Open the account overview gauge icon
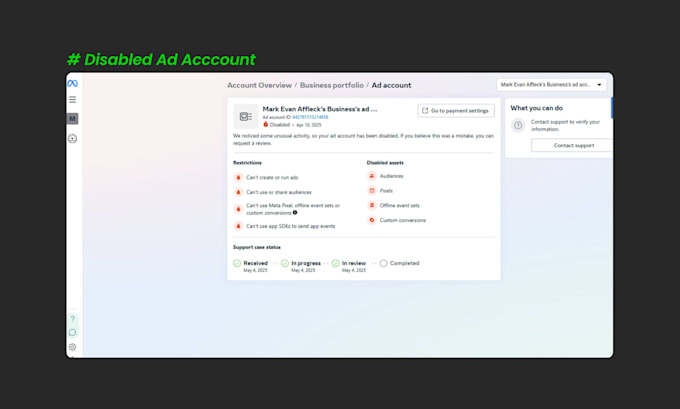The height and width of the screenshot is (409, 680). (72, 139)
